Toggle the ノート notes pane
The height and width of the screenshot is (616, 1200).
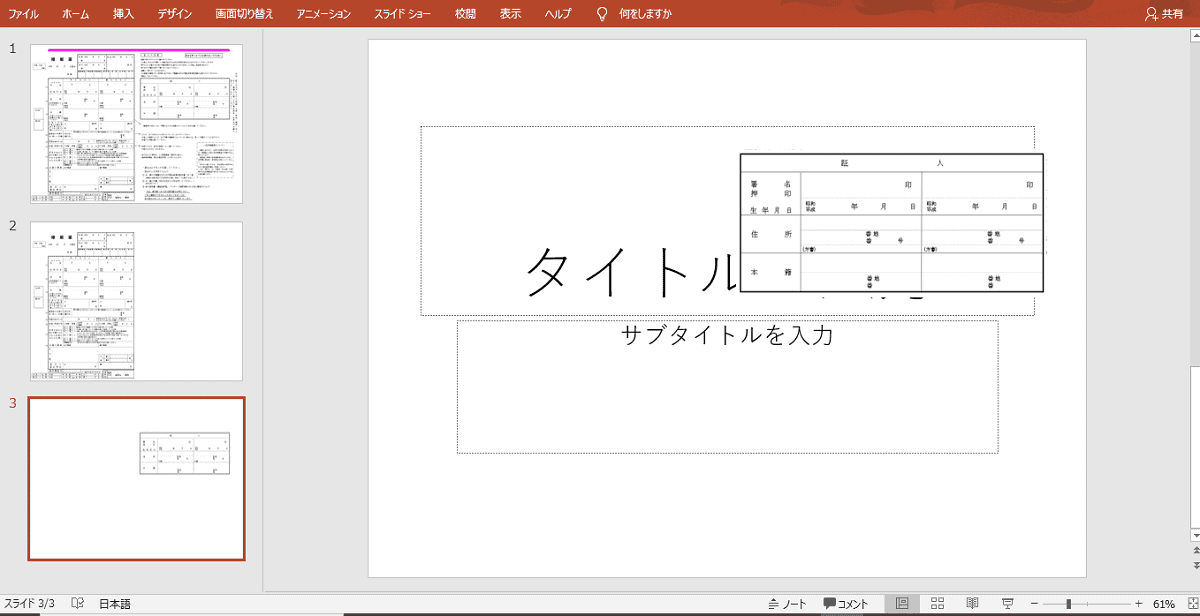tap(787, 604)
